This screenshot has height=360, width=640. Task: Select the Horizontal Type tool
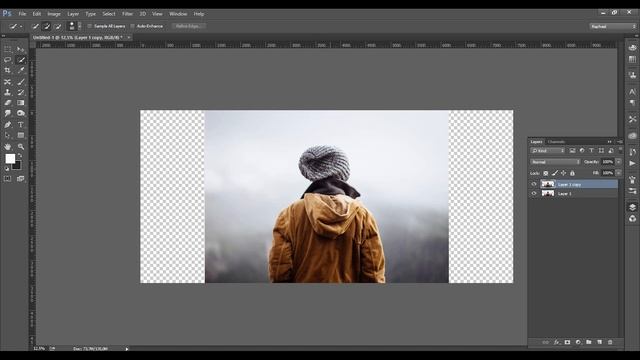point(21,124)
